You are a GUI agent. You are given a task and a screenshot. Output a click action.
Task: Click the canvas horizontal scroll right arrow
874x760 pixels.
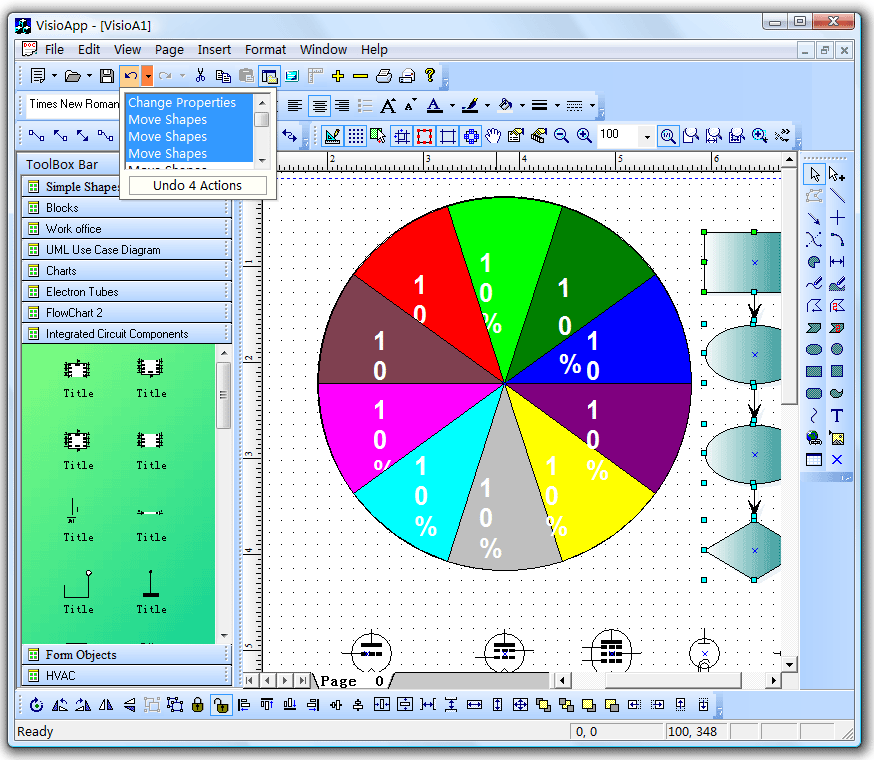(x=773, y=680)
